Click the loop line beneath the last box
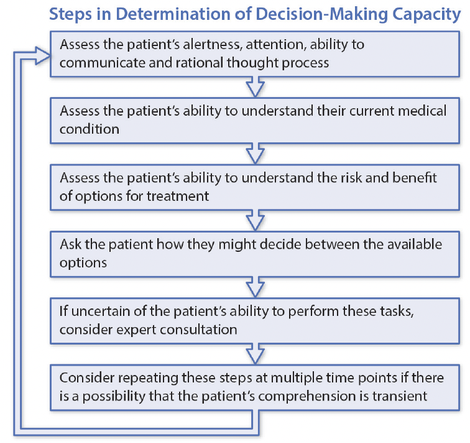Image resolution: width=470 pixels, height=443 pixels. (x=137, y=432)
